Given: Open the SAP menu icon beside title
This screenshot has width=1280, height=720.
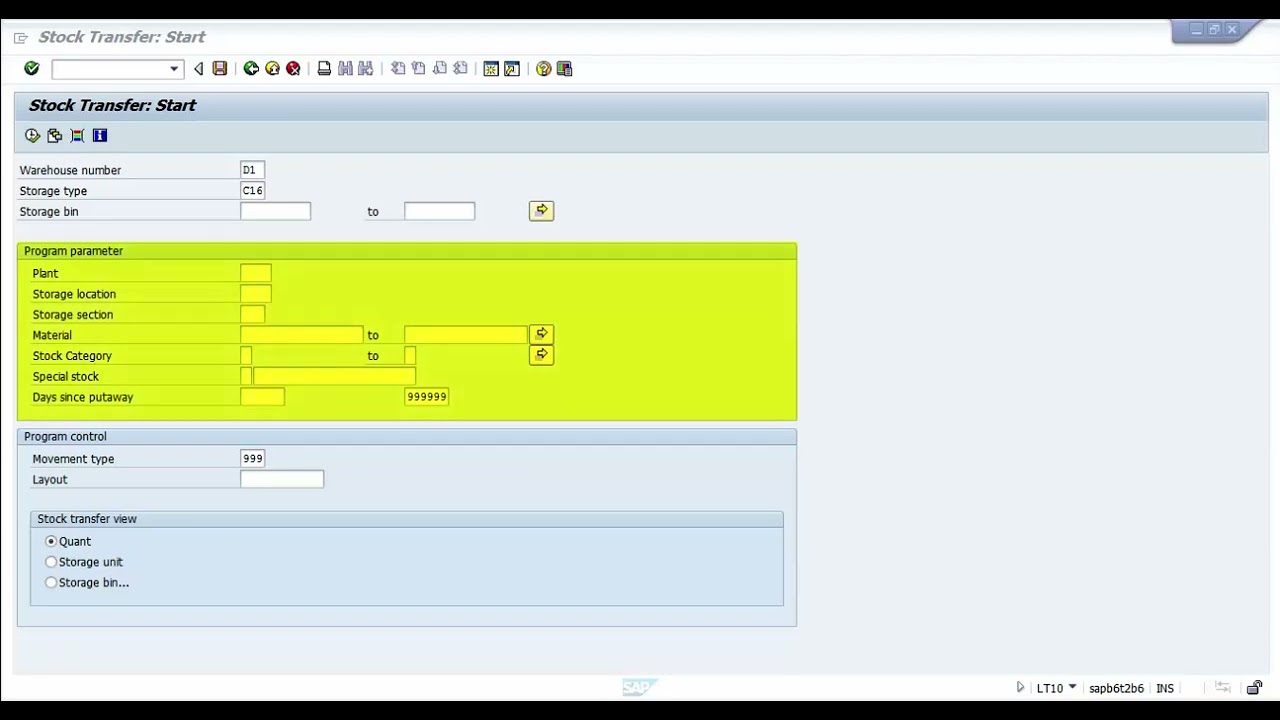Looking at the screenshot, I should click(20, 38).
